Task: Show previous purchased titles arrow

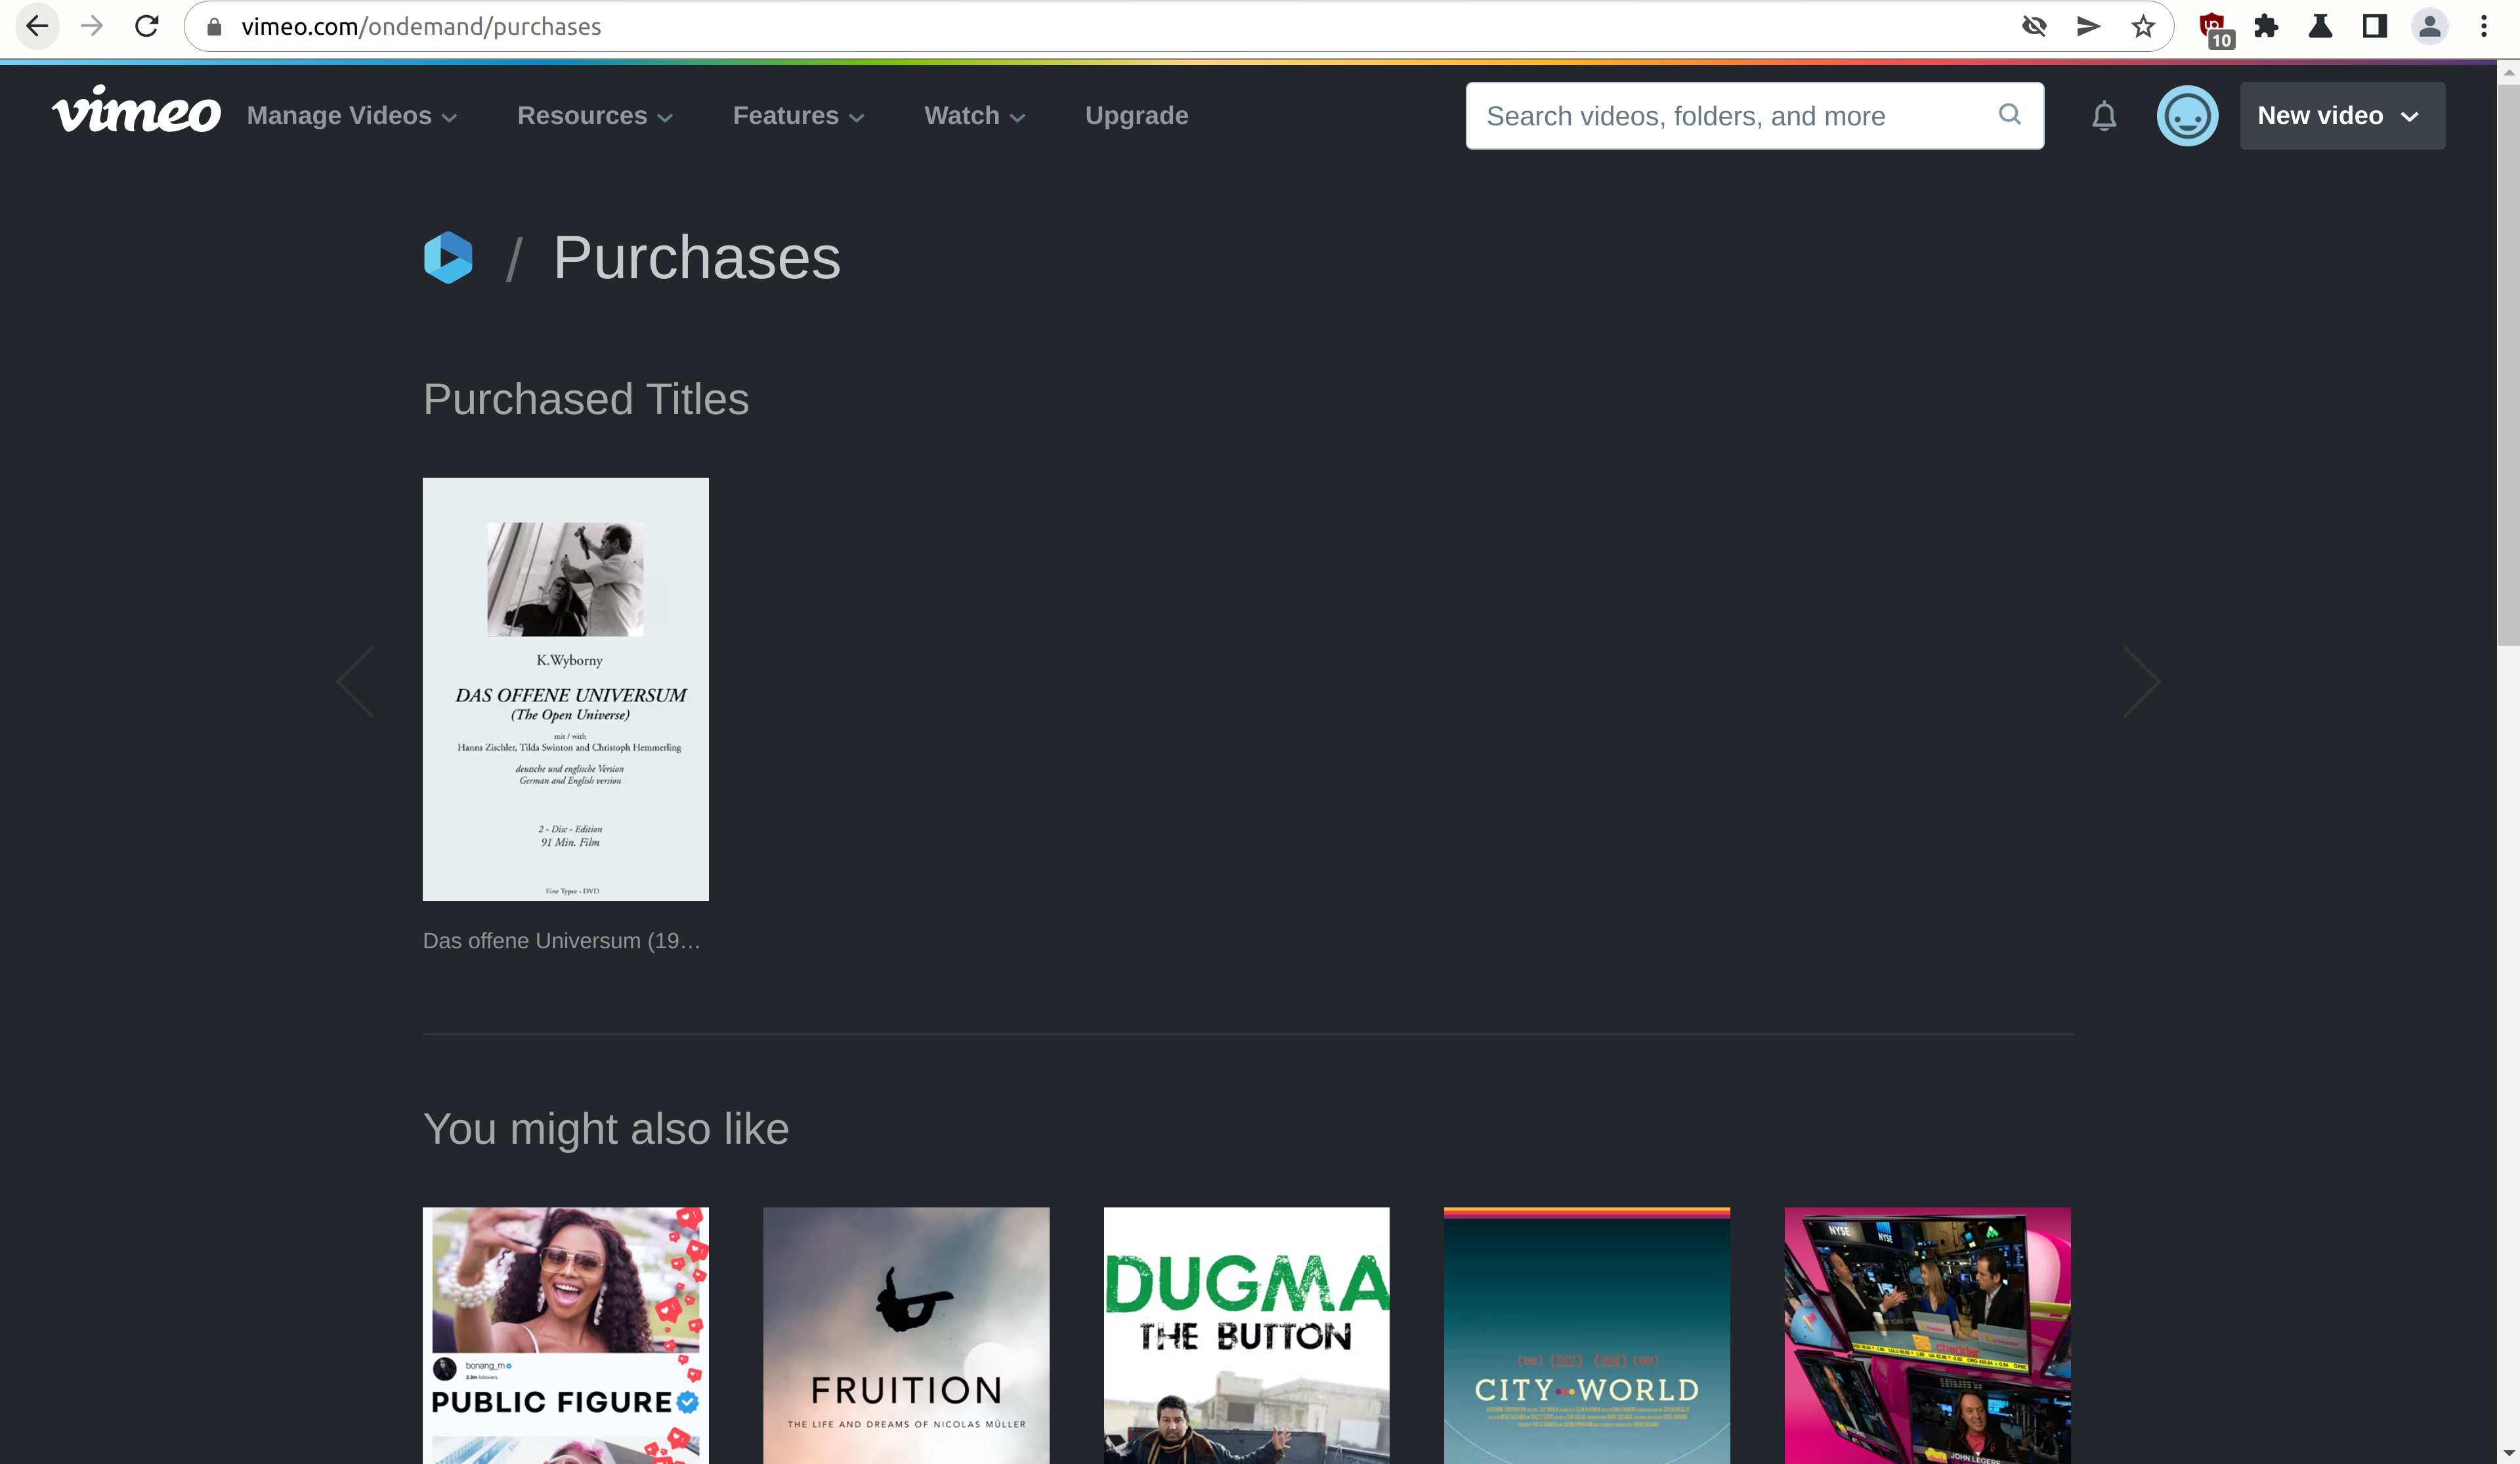Action: (x=355, y=682)
